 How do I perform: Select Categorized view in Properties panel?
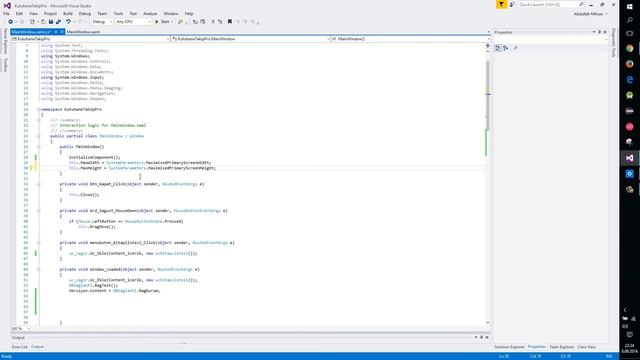point(498,48)
